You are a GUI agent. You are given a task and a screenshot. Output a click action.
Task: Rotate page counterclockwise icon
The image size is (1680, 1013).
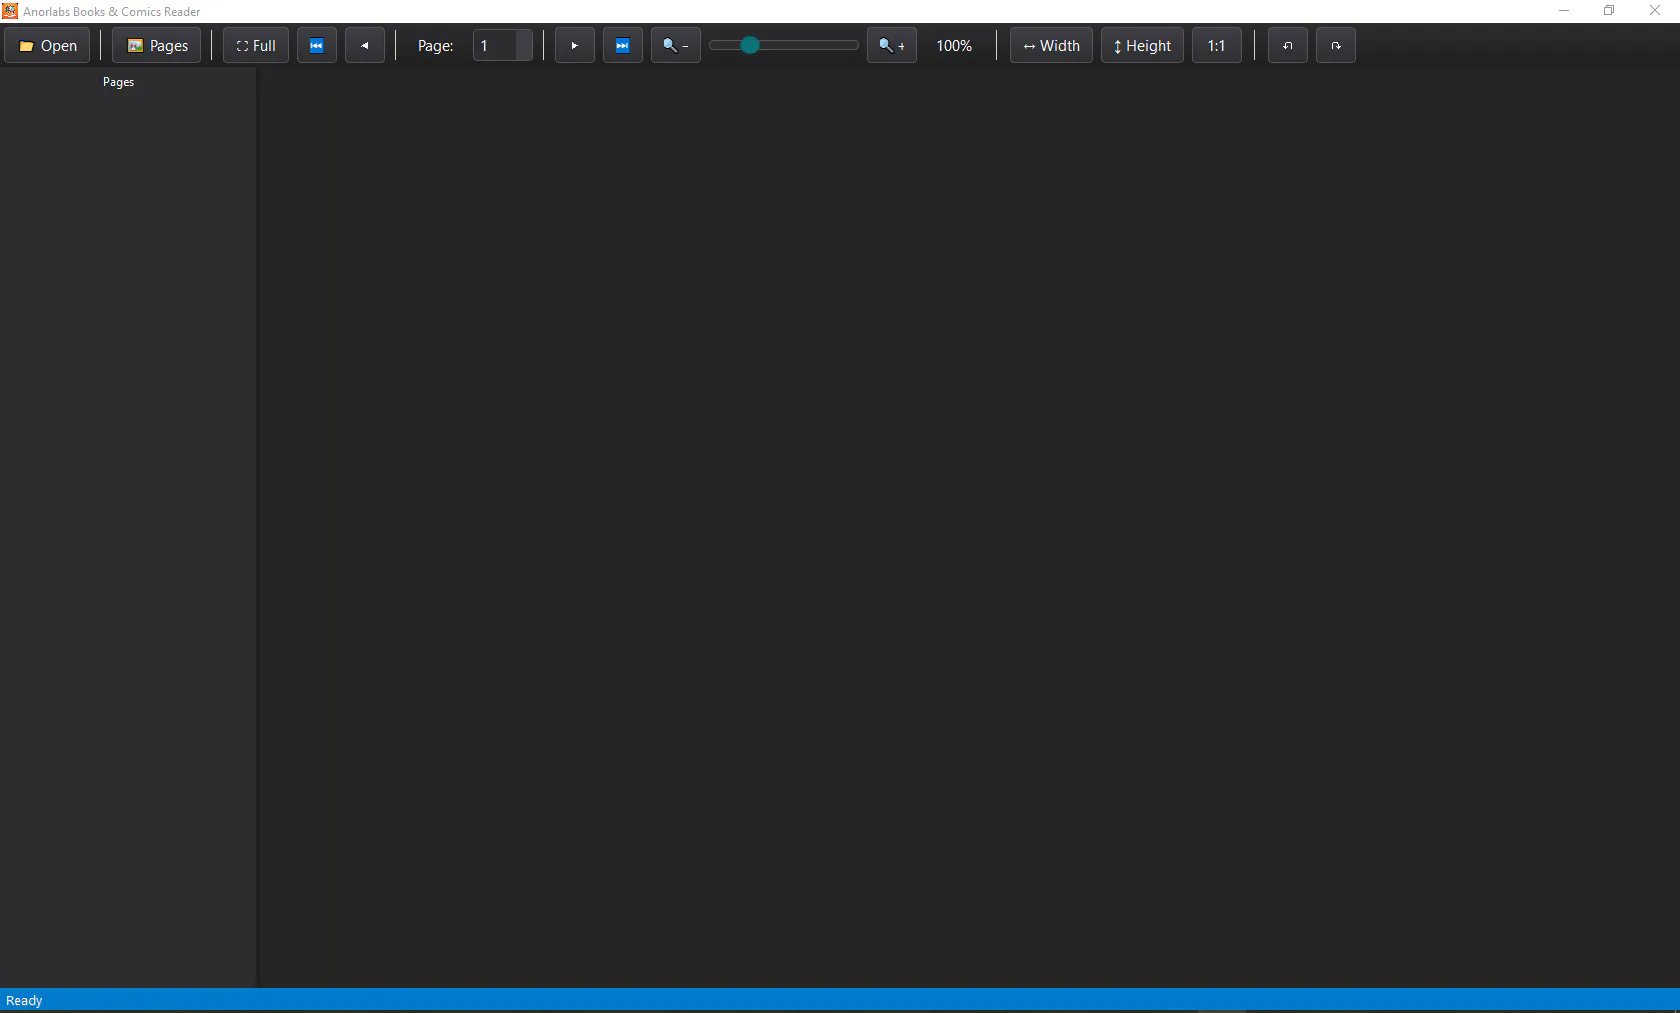pos(1288,46)
